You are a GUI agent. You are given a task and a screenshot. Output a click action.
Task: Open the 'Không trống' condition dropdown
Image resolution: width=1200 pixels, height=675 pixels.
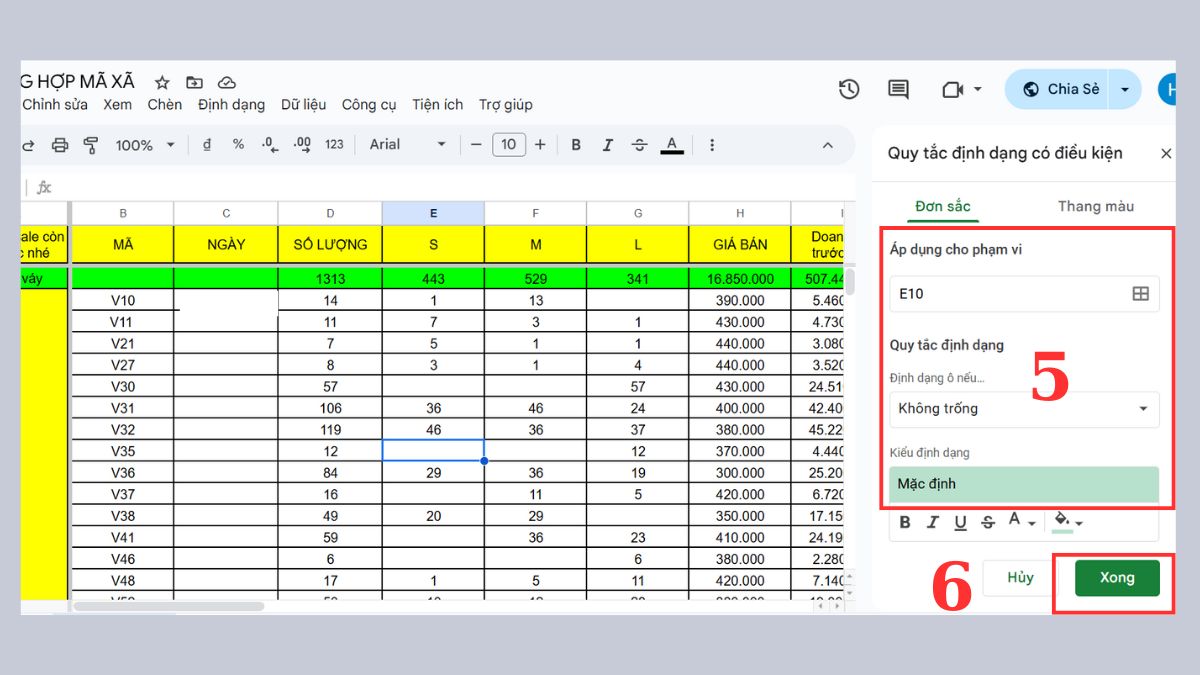coord(1024,409)
